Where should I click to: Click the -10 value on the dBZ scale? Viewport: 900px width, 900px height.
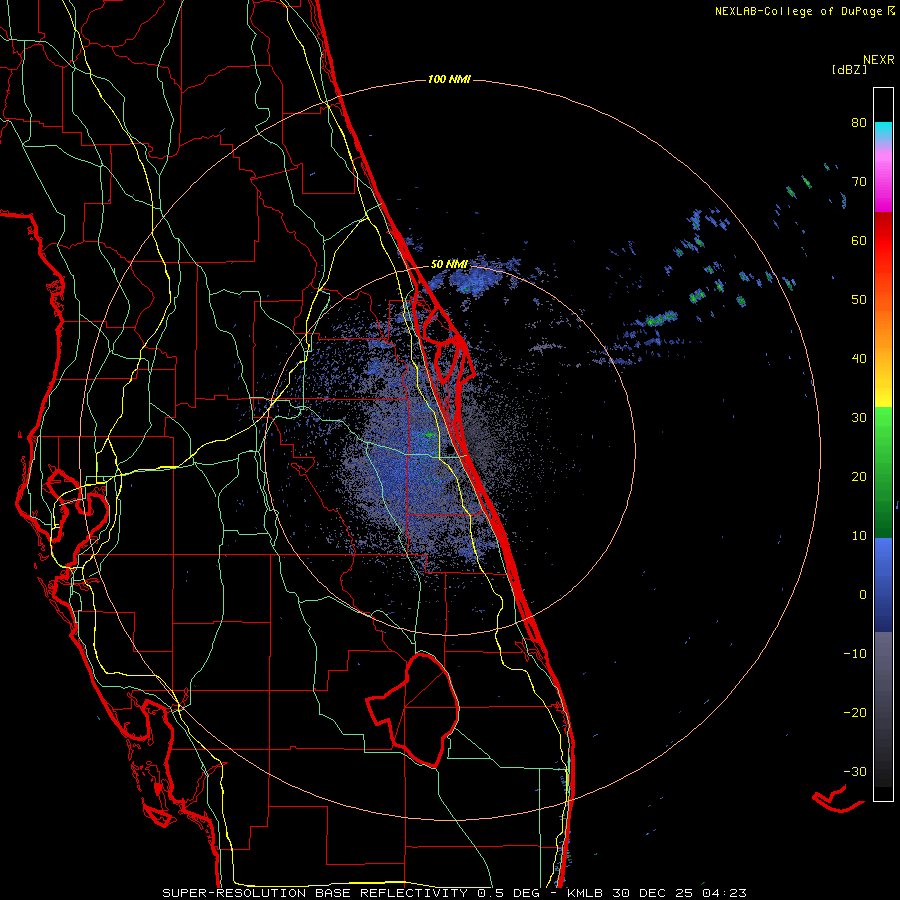tap(855, 654)
